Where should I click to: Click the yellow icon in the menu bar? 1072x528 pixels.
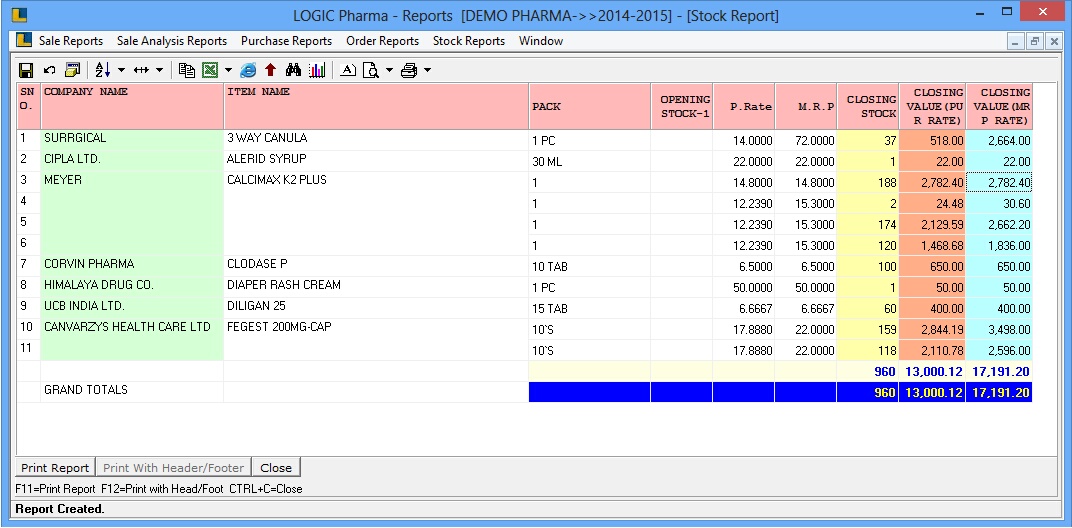(x=24, y=40)
